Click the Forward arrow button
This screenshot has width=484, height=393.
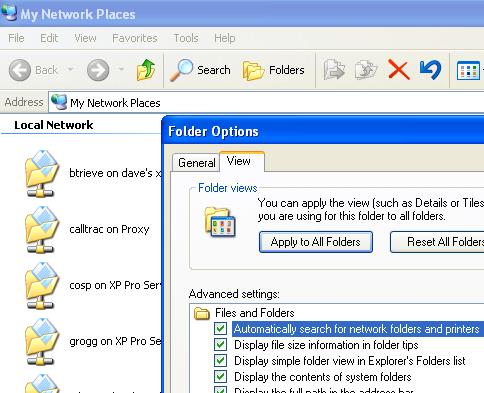click(98, 70)
